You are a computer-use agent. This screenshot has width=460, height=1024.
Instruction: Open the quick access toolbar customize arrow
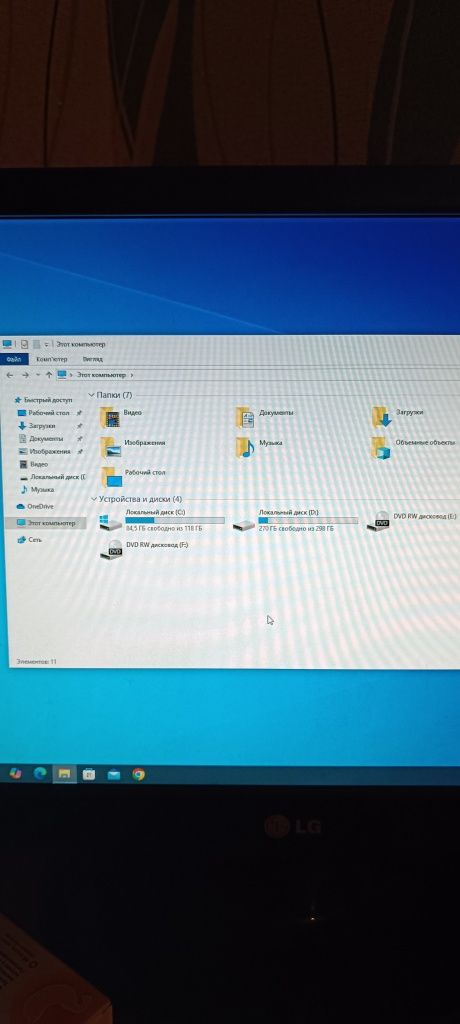[x=47, y=344]
